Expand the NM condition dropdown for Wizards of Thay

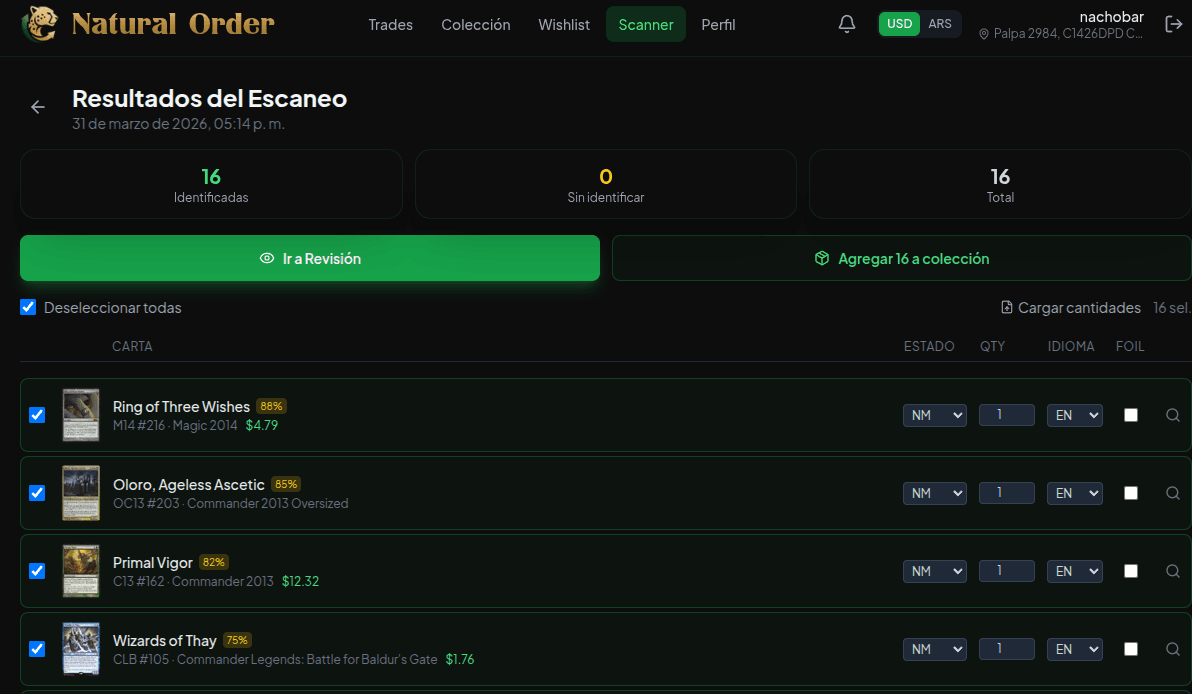click(934, 649)
